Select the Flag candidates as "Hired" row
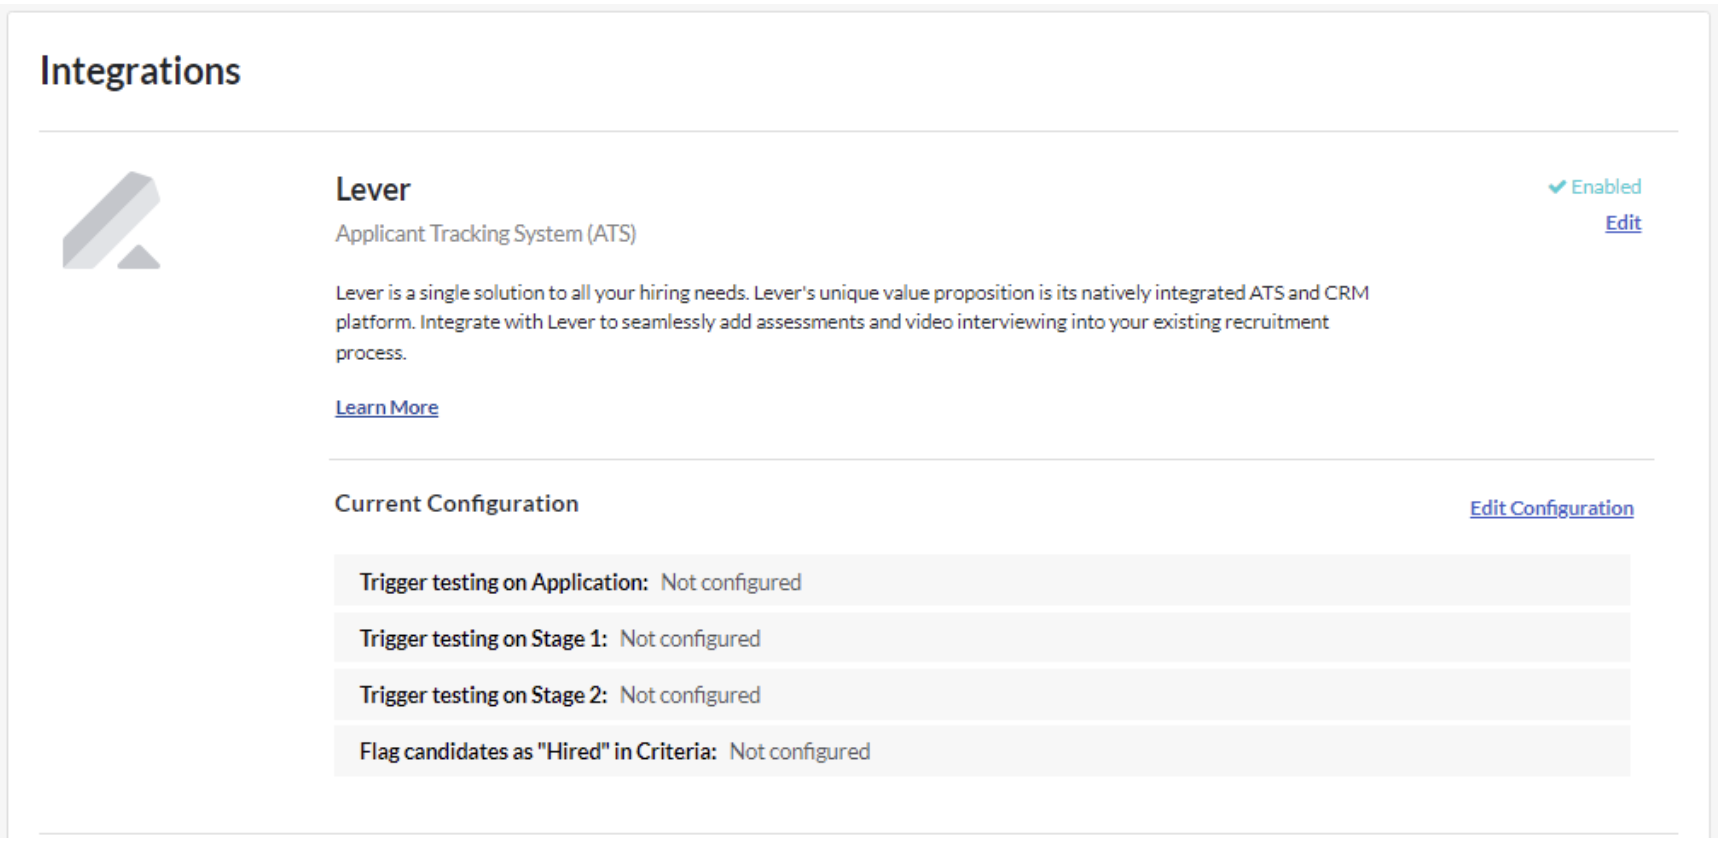Image resolution: width=1718 pixels, height=842 pixels. tap(981, 751)
